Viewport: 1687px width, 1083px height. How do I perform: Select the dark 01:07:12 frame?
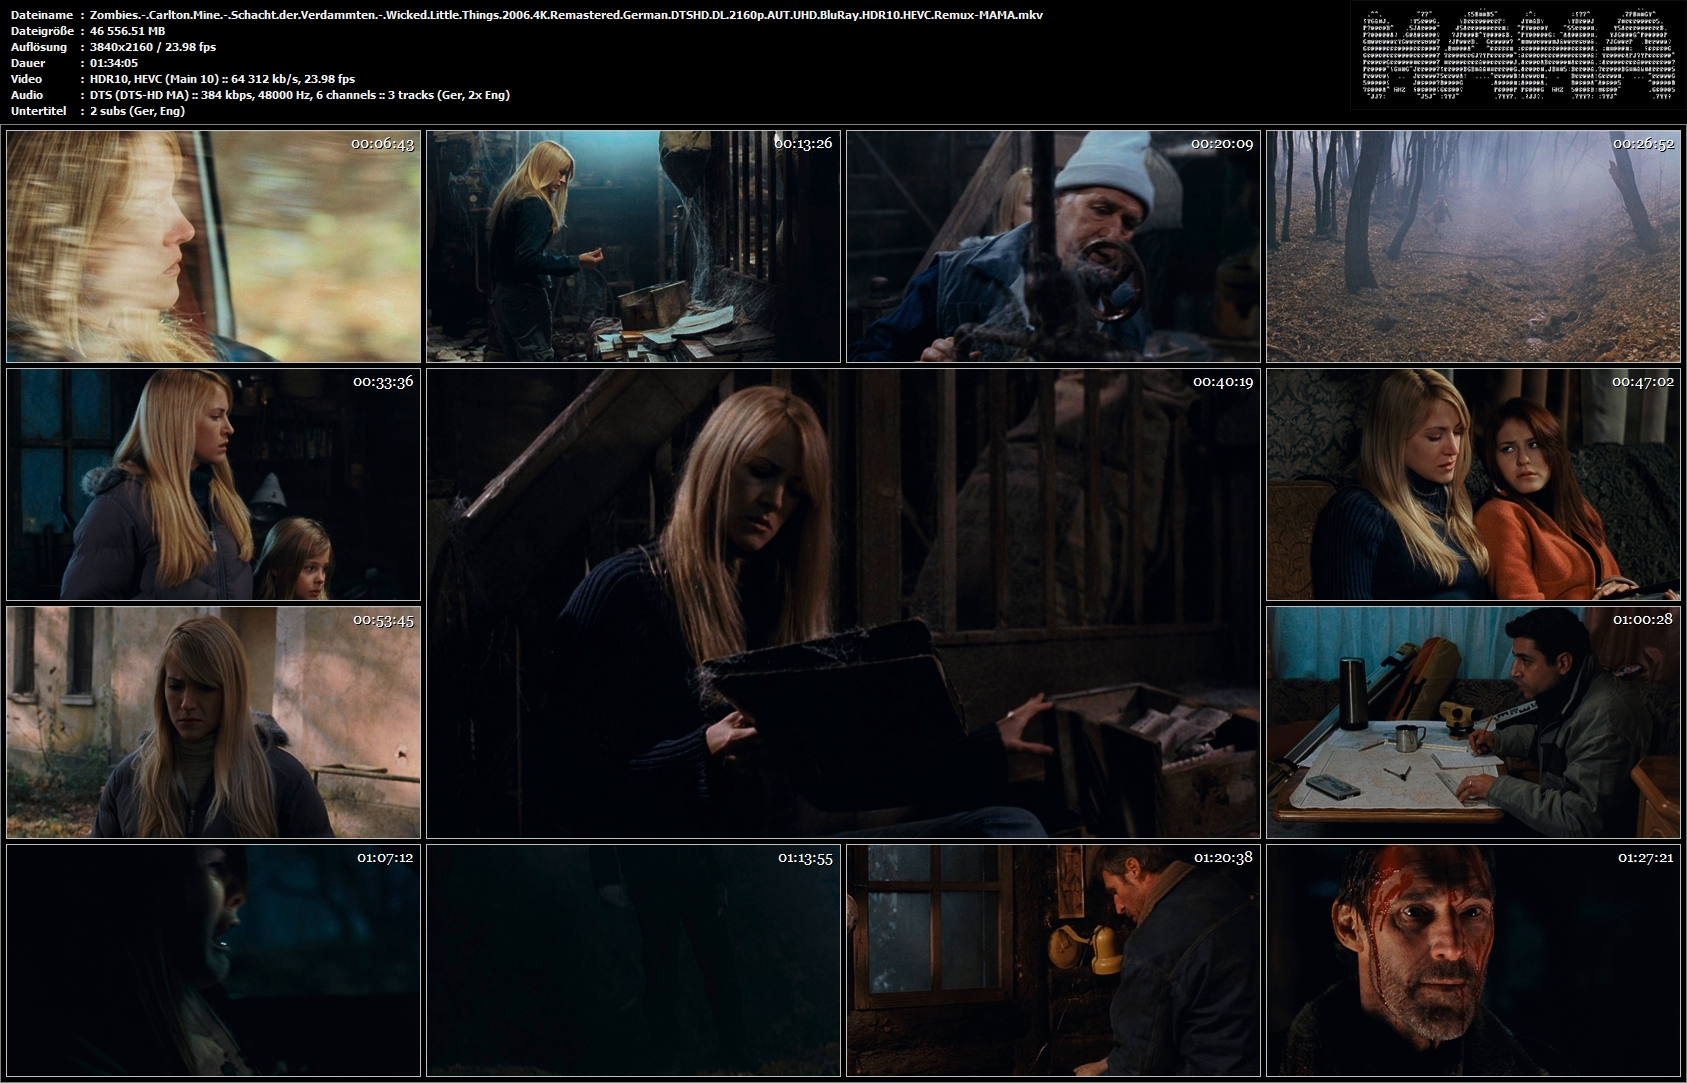coord(213,960)
